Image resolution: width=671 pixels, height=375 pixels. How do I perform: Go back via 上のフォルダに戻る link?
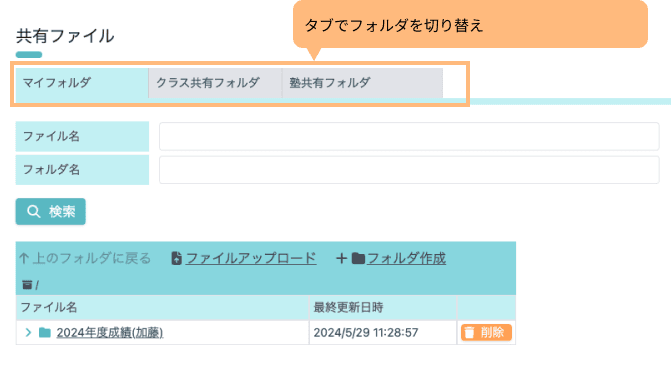92,258
